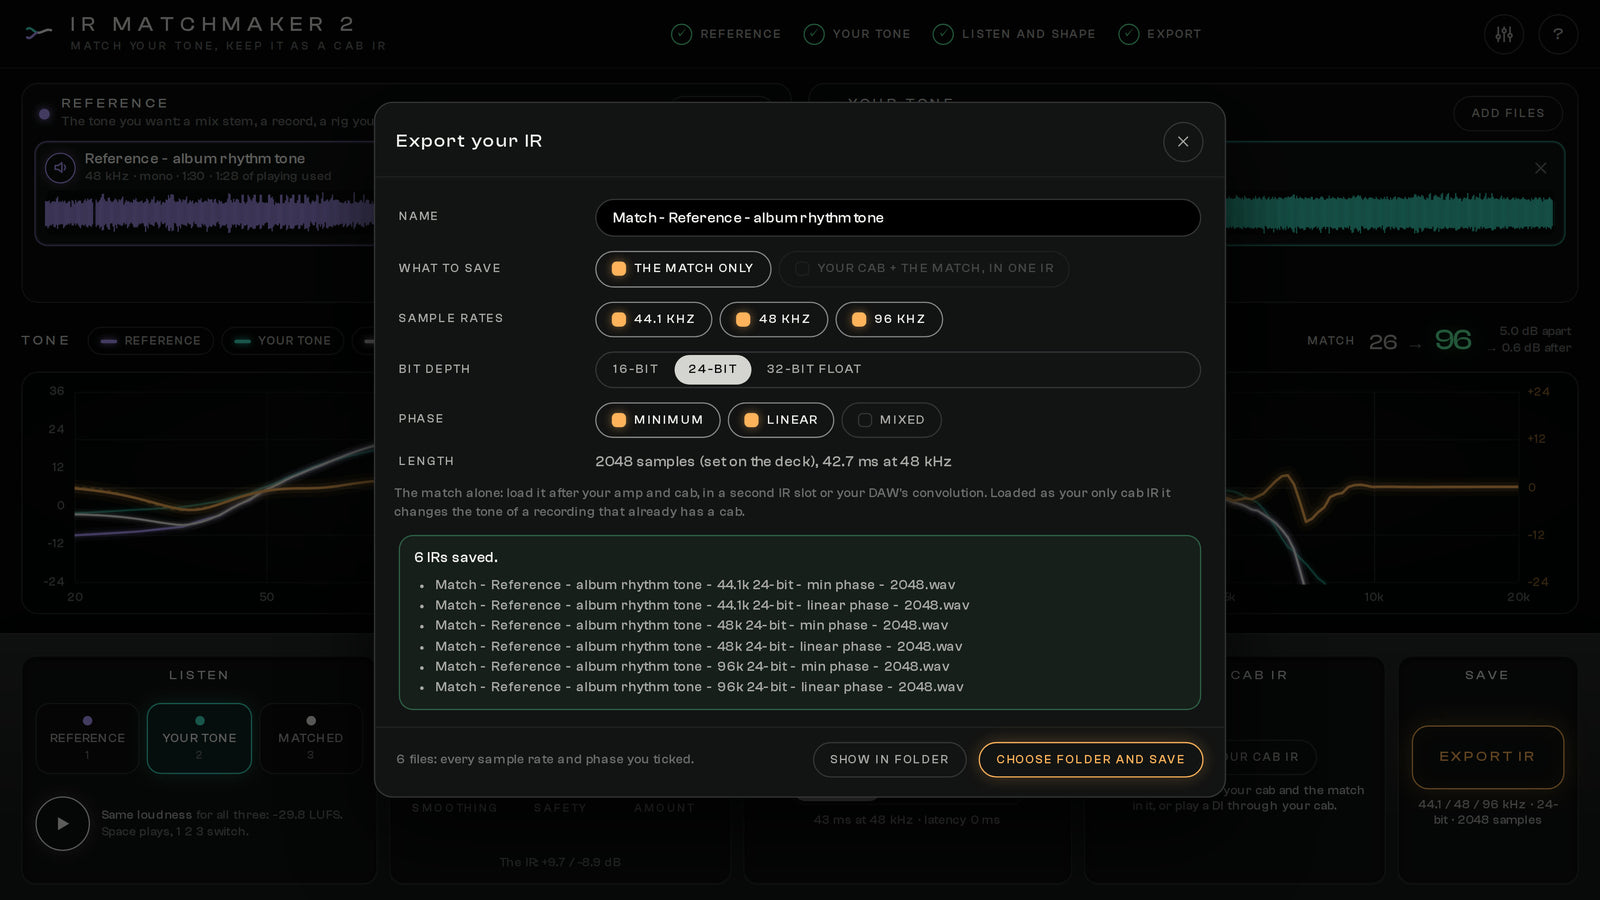Viewport: 1600px width, 900px height.
Task: Edit the IR name field
Action: pos(898,218)
